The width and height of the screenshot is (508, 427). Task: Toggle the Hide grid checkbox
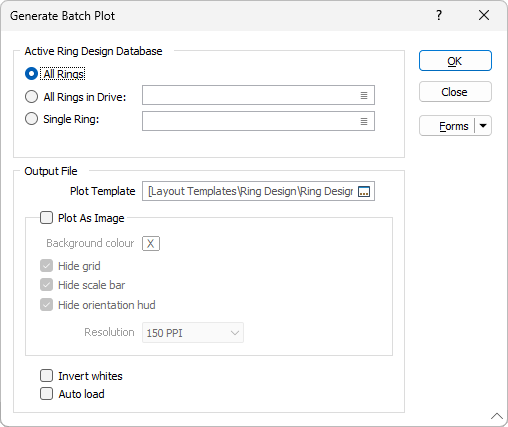[x=46, y=266]
